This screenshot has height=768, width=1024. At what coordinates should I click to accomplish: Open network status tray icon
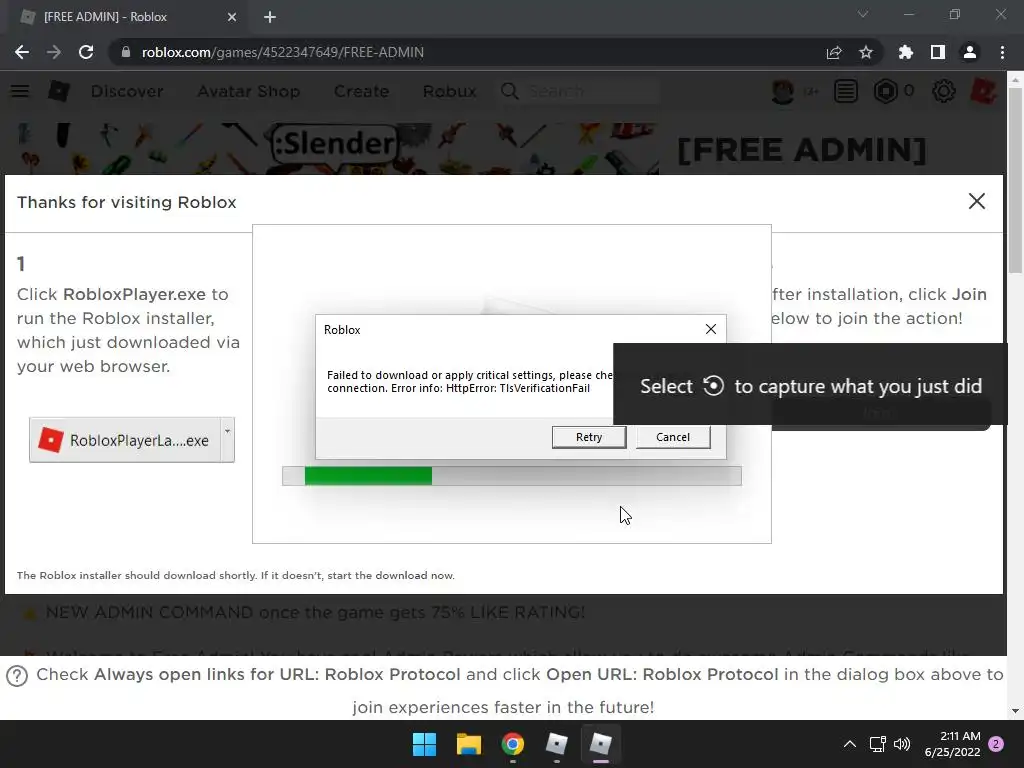click(878, 744)
